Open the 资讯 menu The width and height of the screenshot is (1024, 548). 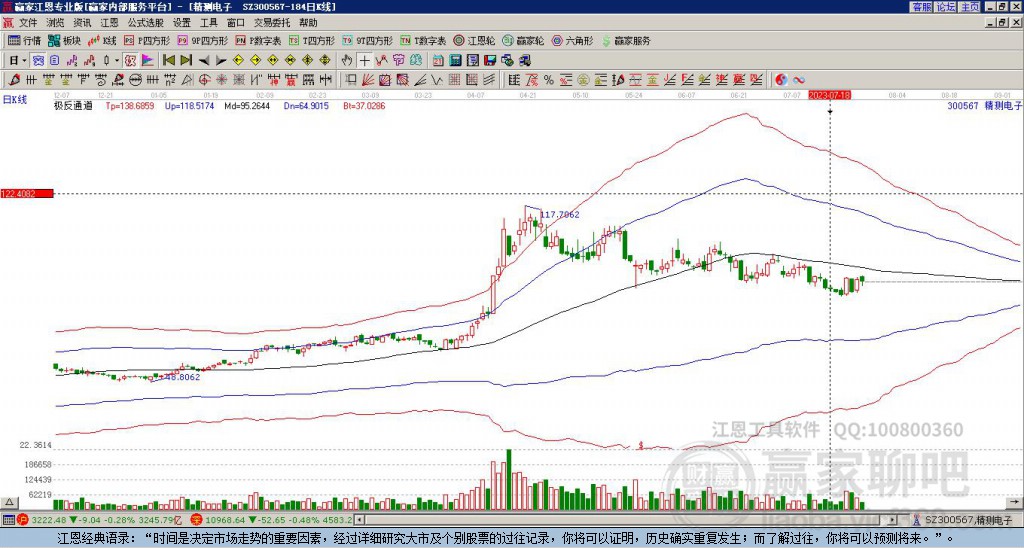[82, 23]
